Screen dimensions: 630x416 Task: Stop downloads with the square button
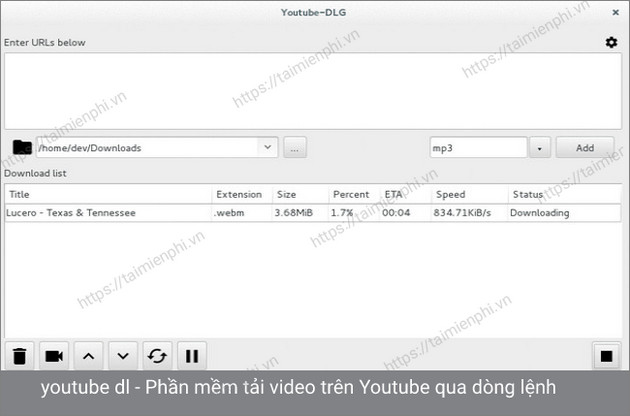607,356
